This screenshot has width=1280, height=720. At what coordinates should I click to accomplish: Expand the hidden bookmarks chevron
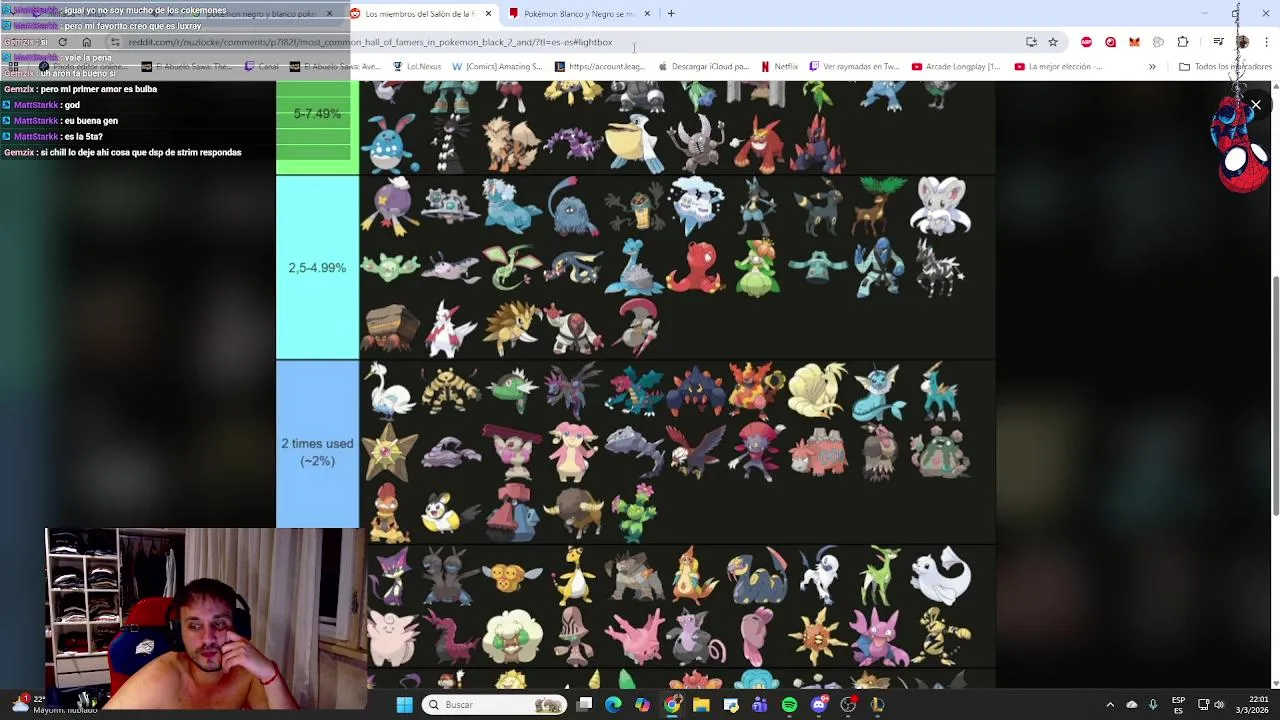pyautogui.click(x=1152, y=67)
